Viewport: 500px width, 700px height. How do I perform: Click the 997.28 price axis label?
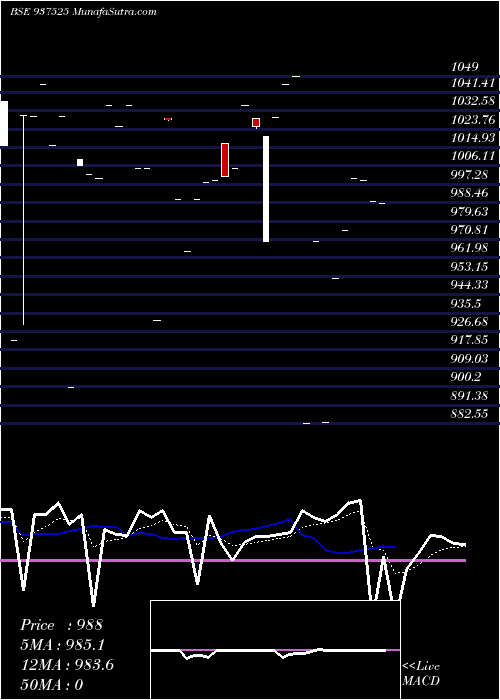coord(470,175)
